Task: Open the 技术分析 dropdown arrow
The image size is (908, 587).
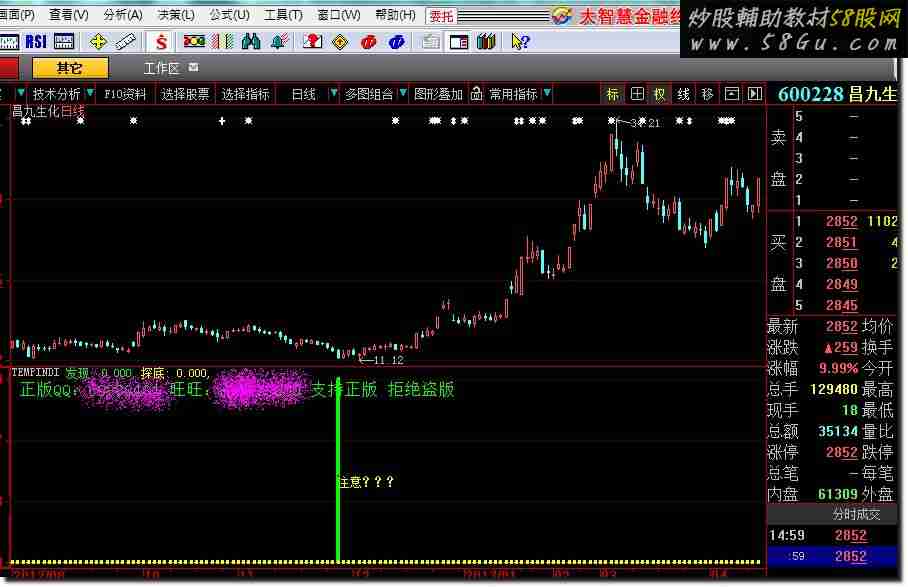Action: 90,93
